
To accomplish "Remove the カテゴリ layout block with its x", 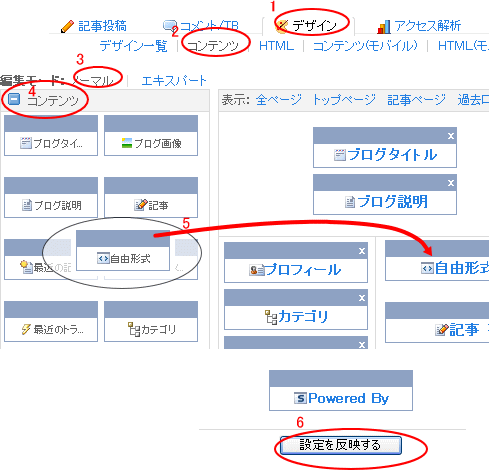I will [x=362, y=298].
